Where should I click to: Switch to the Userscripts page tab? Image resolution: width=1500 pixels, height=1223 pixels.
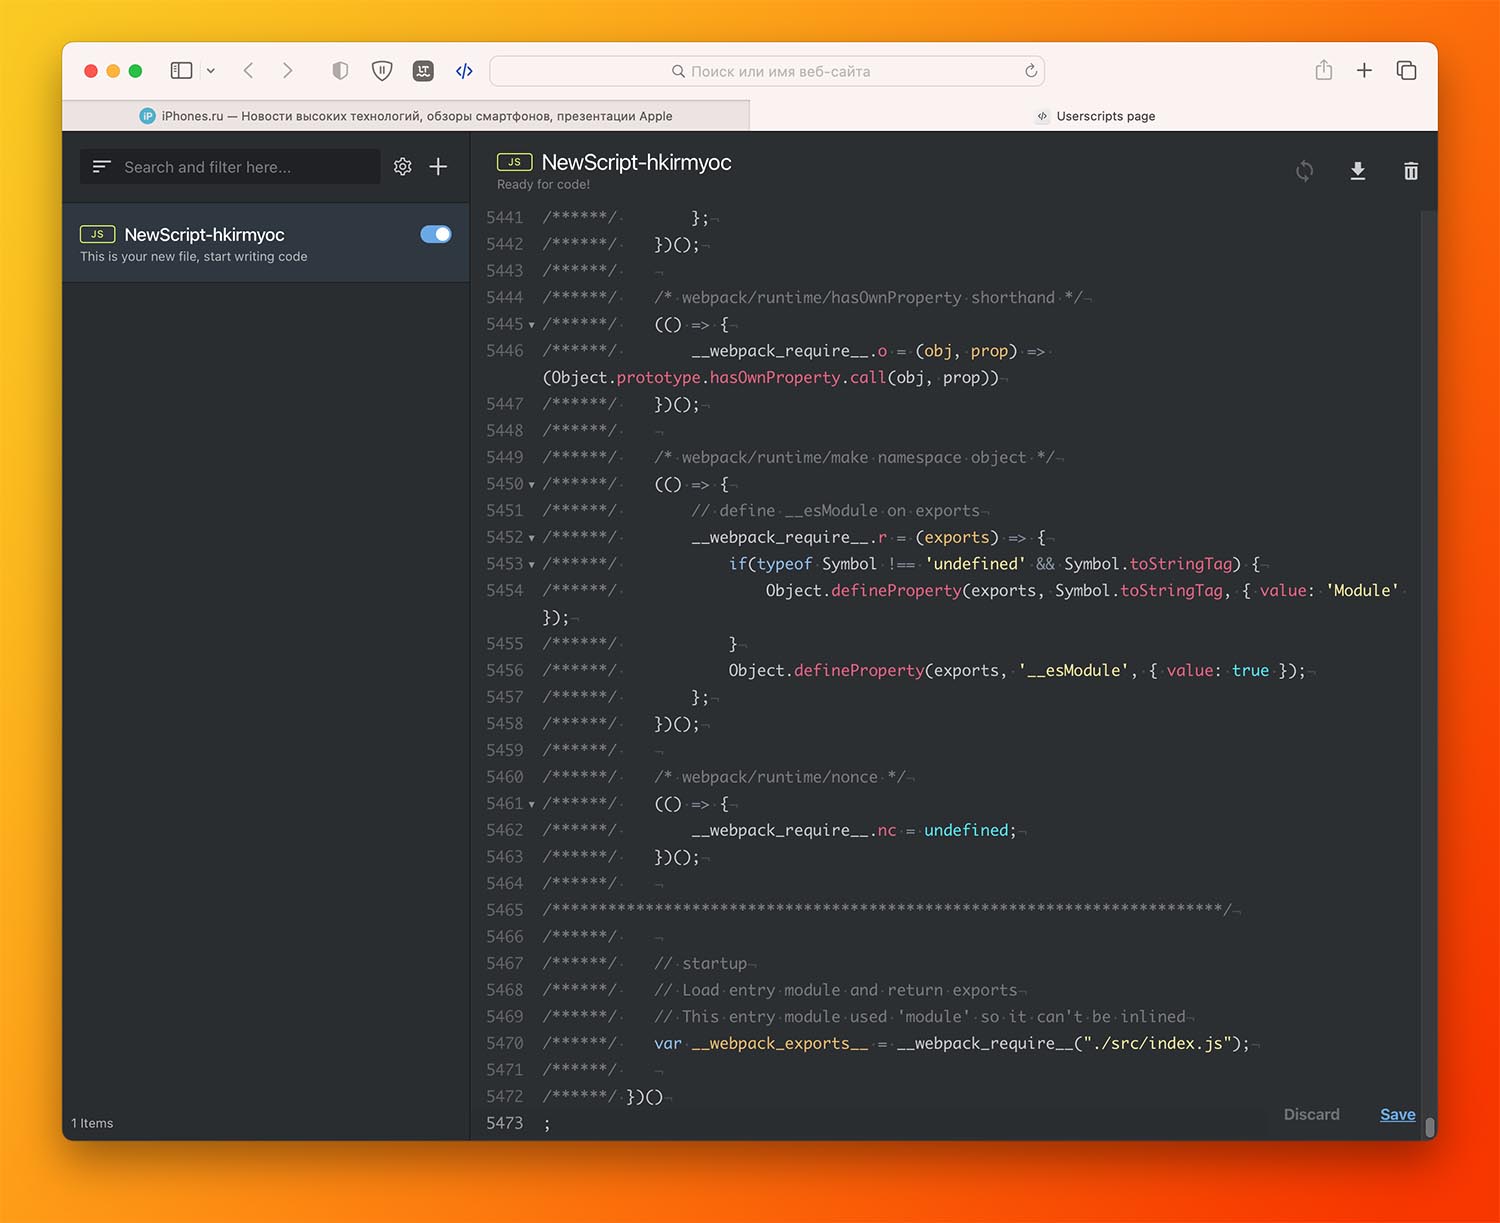(x=1095, y=116)
